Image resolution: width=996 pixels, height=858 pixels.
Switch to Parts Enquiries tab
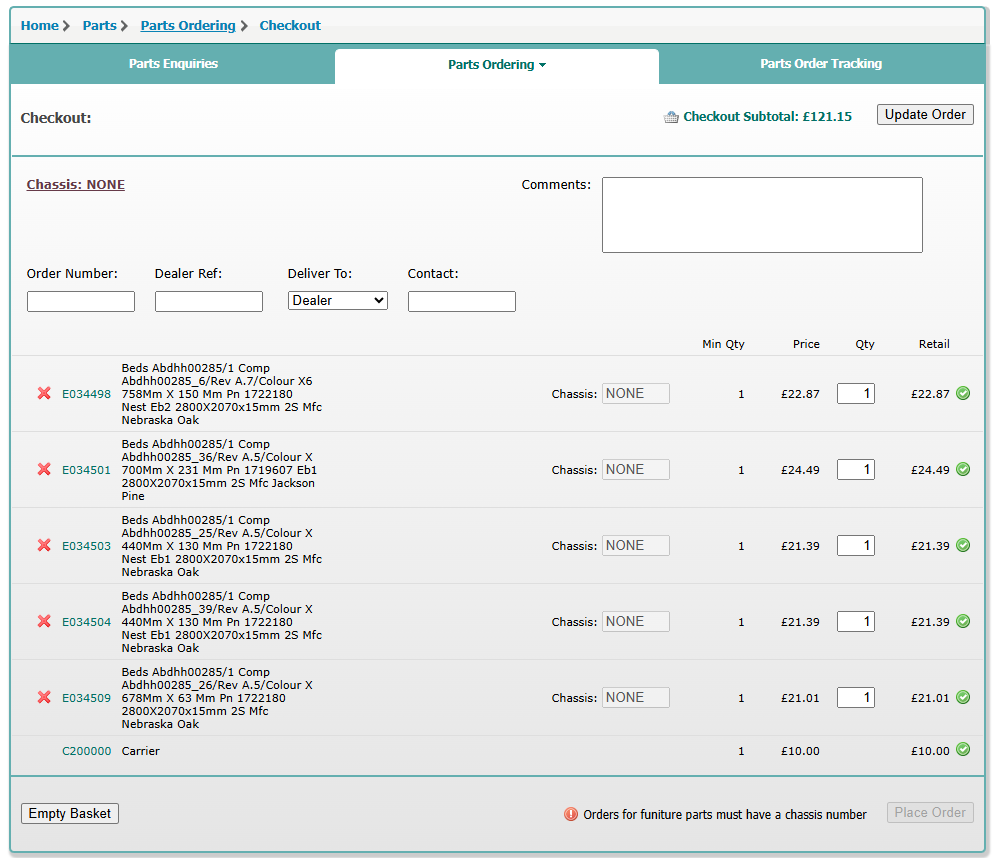coord(173,64)
